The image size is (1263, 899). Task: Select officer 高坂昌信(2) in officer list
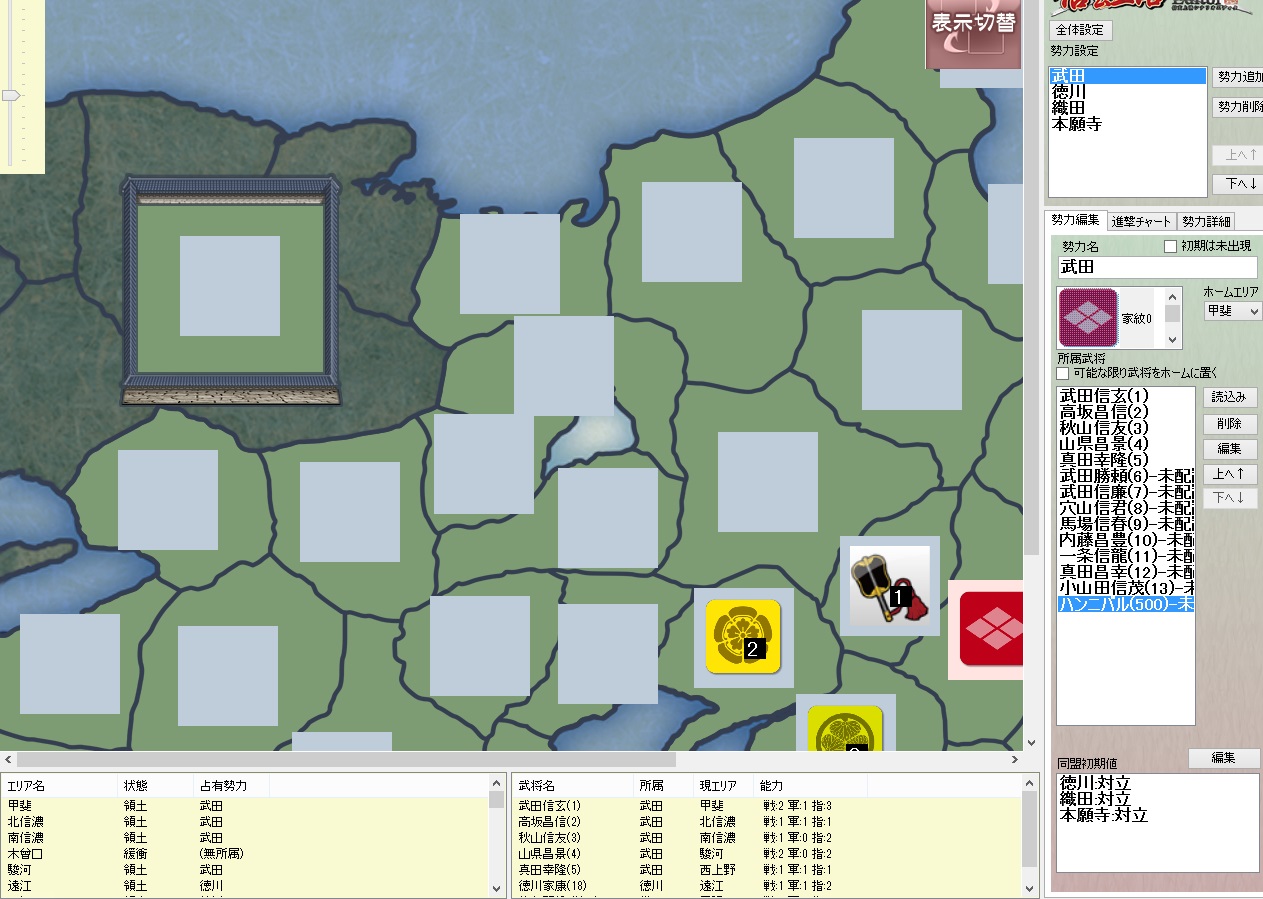pyautogui.click(x=1126, y=412)
